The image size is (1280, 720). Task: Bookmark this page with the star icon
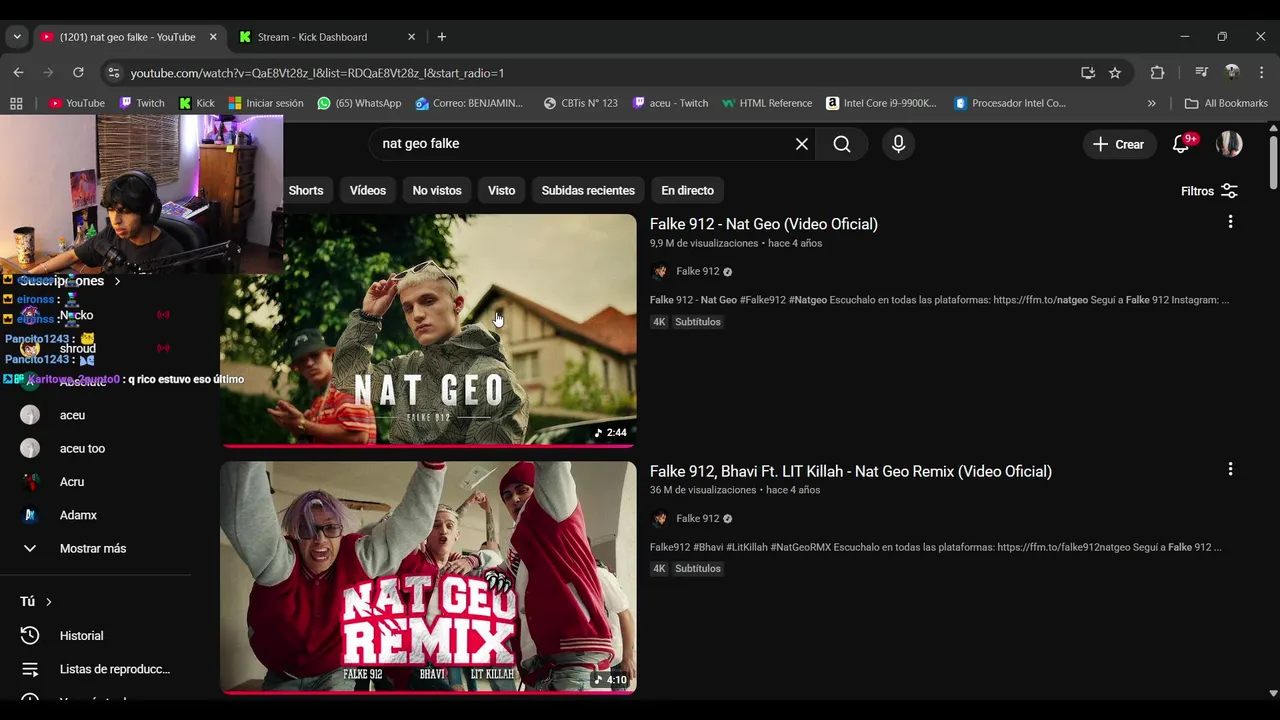pos(1115,73)
